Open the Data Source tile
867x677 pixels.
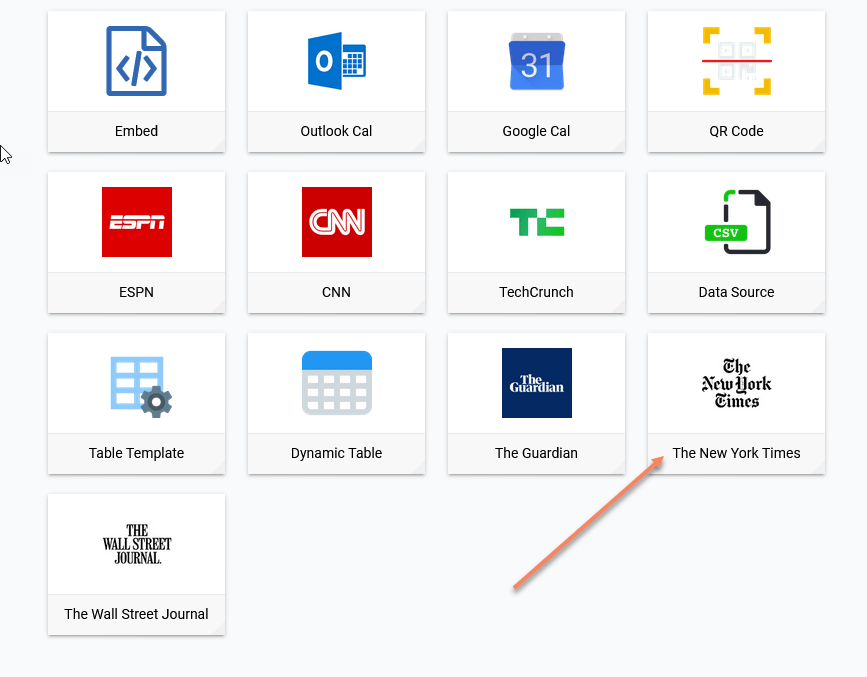736,242
